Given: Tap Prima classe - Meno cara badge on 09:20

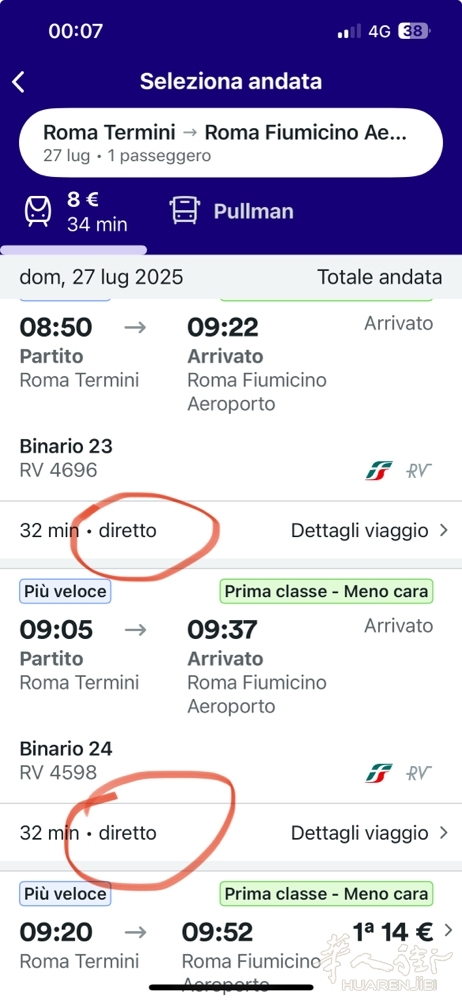Looking at the screenshot, I should click(326, 893).
